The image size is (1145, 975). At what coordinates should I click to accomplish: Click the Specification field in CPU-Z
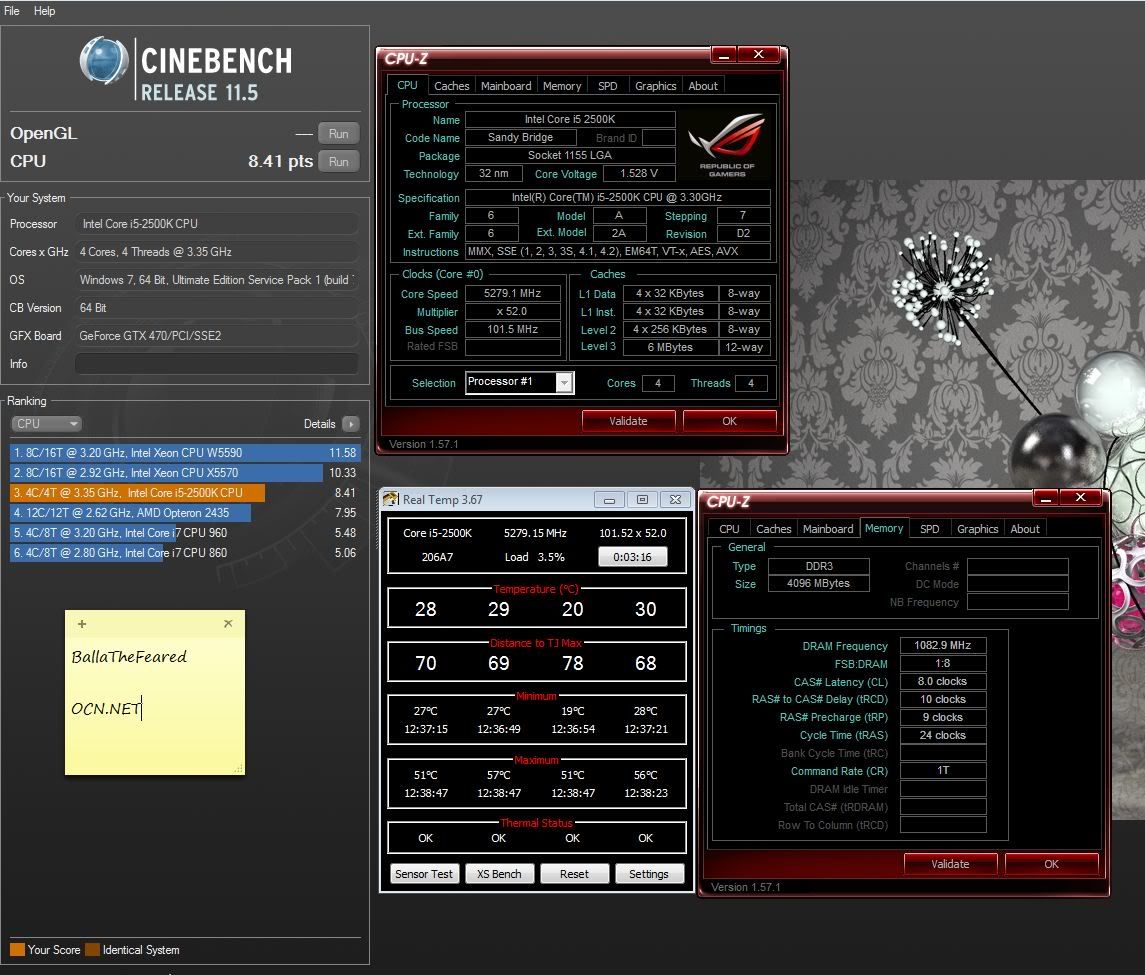pyautogui.click(x=618, y=197)
